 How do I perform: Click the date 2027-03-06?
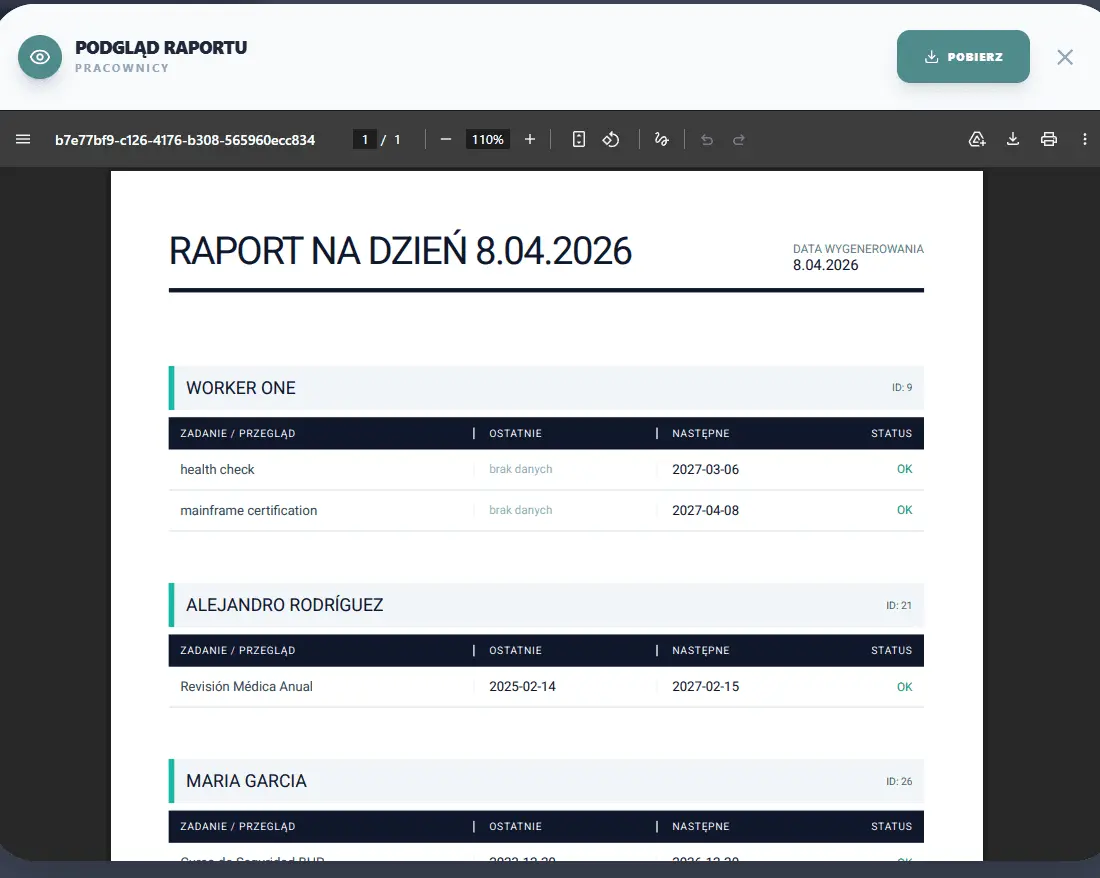pos(706,469)
